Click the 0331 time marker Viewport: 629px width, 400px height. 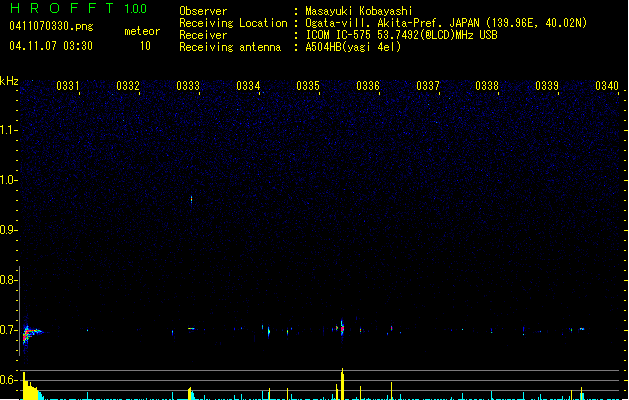point(67,86)
